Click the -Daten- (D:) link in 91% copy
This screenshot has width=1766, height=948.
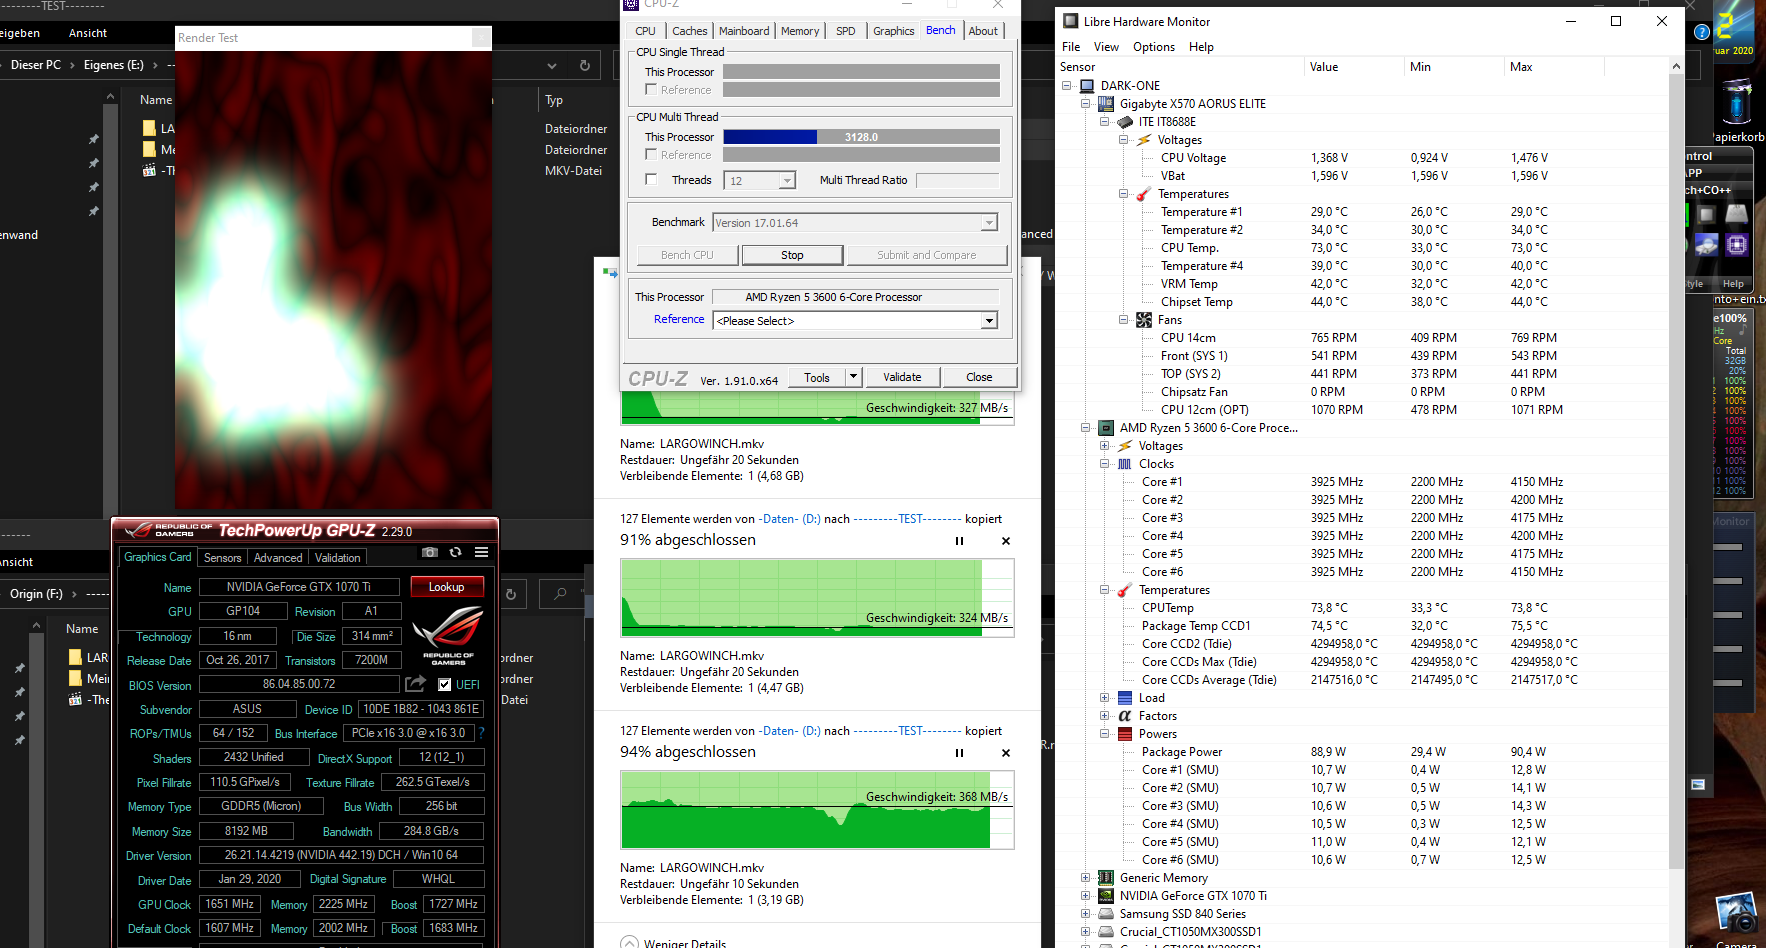(790, 519)
